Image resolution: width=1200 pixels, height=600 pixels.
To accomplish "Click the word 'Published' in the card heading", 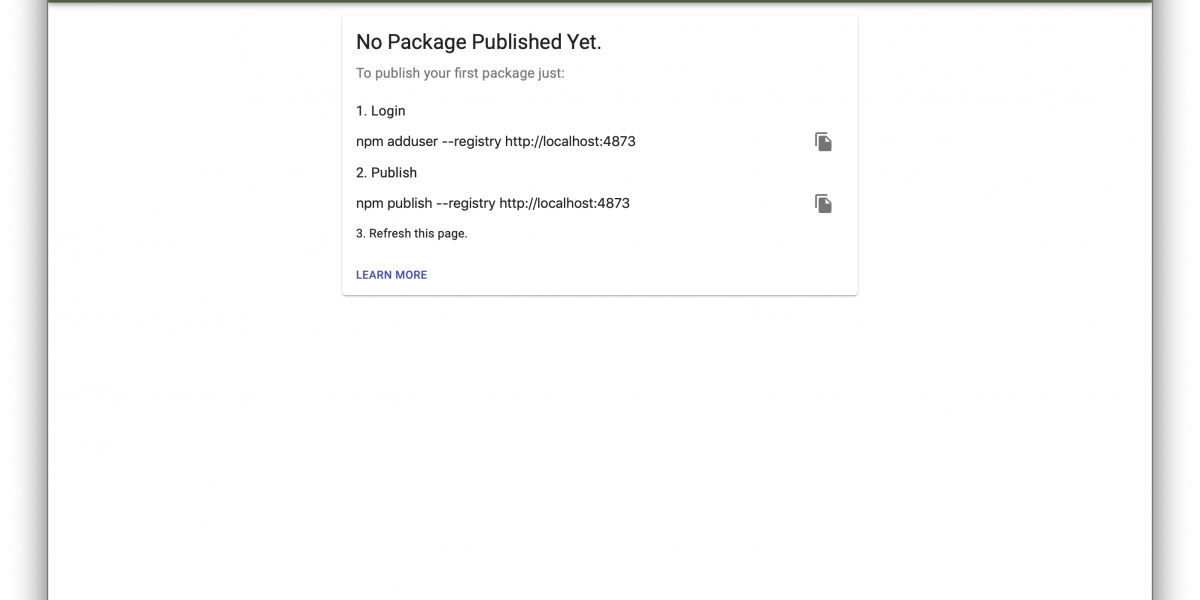I will (517, 42).
